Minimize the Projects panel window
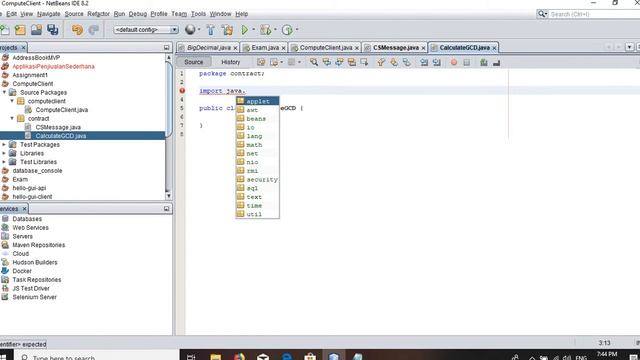Screen dimensions: 640x360 click(x=166, y=48)
